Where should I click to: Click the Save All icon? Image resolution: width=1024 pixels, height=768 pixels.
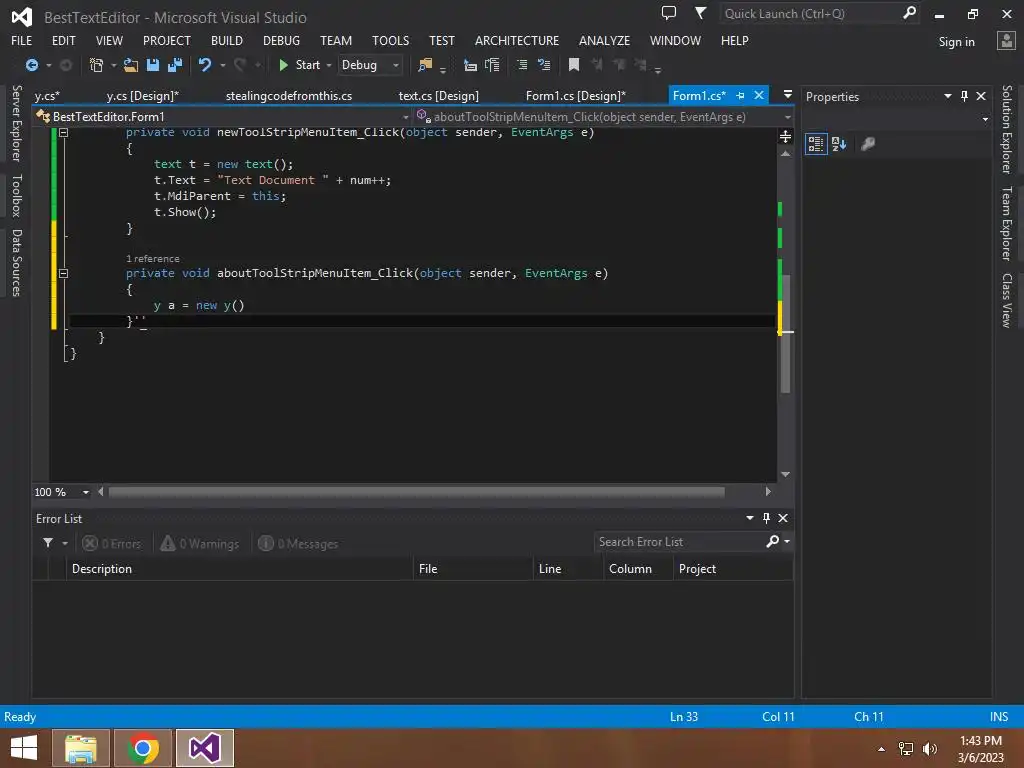pos(175,65)
